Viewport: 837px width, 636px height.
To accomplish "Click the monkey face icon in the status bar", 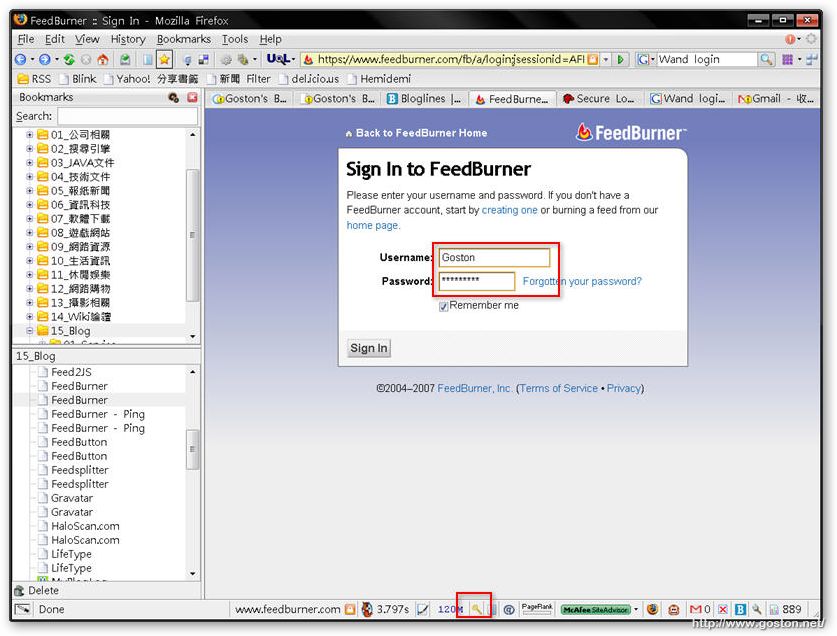I will pyautogui.click(x=674, y=609).
